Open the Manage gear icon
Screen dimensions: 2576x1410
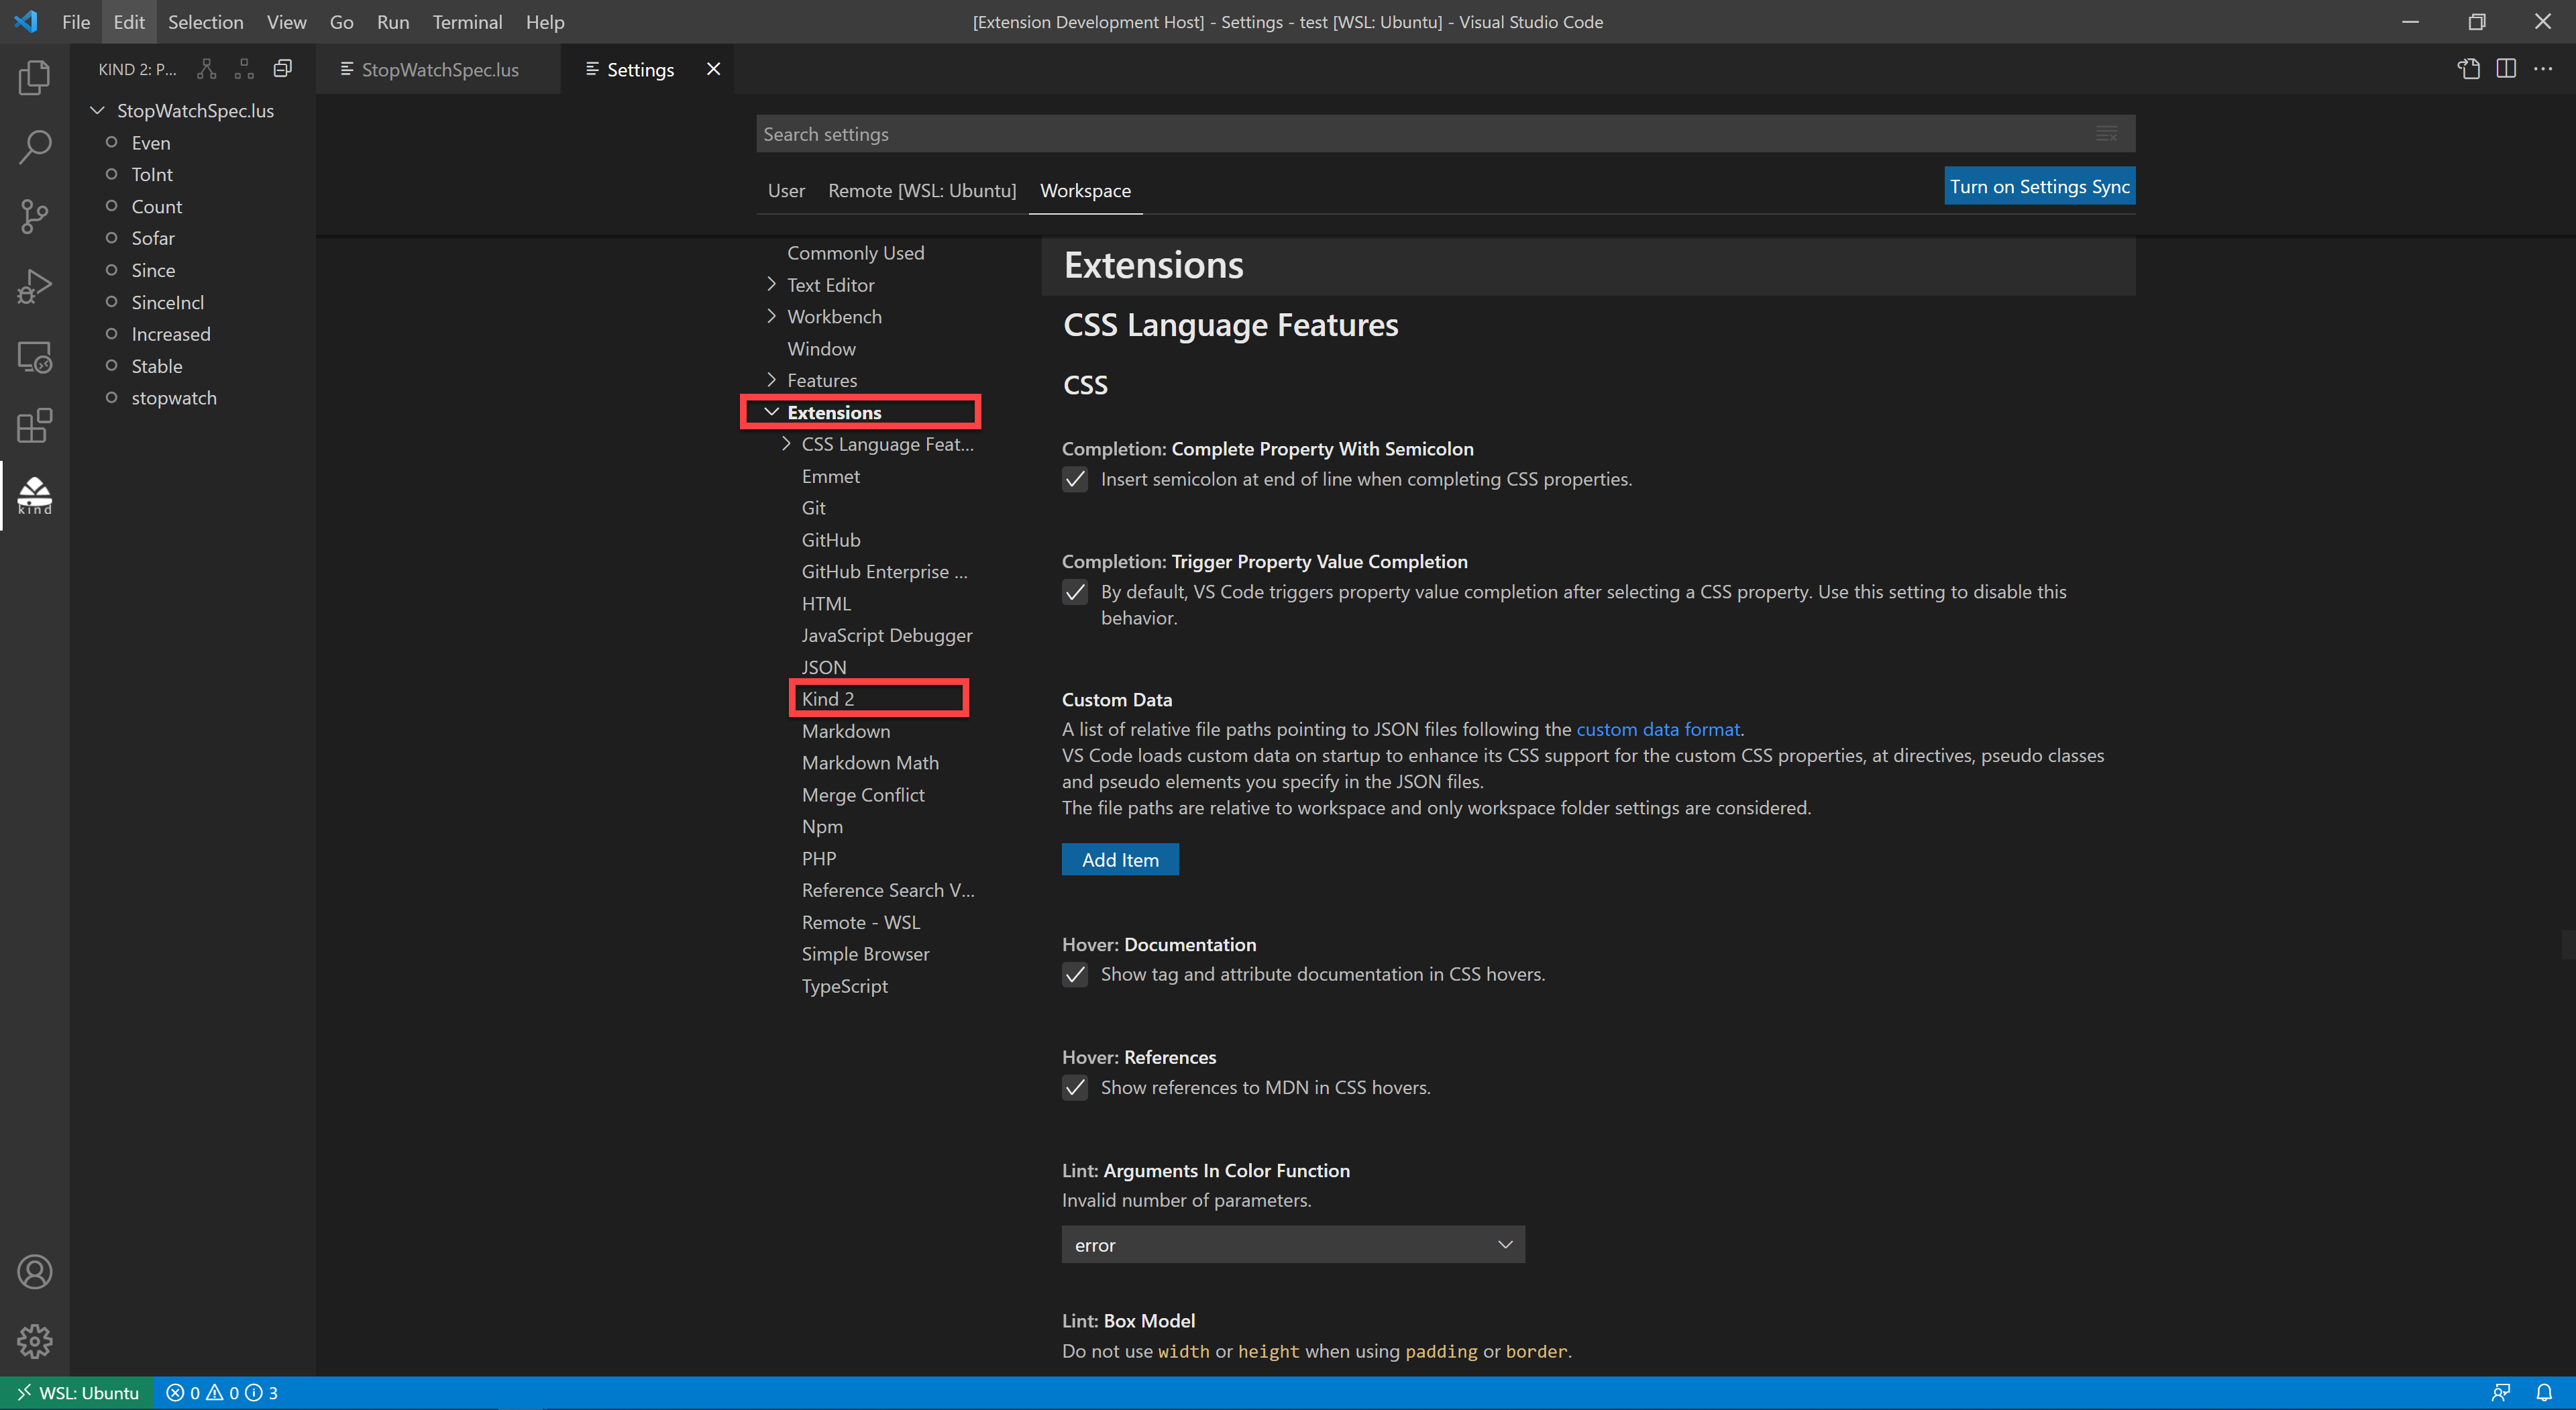point(34,1341)
